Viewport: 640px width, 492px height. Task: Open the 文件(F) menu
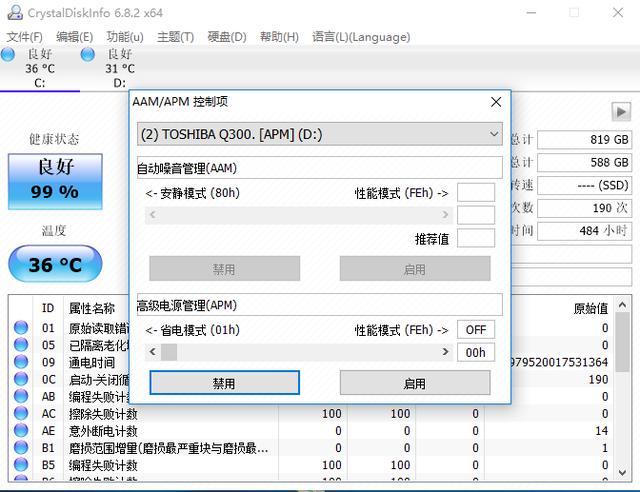[x=24, y=37]
